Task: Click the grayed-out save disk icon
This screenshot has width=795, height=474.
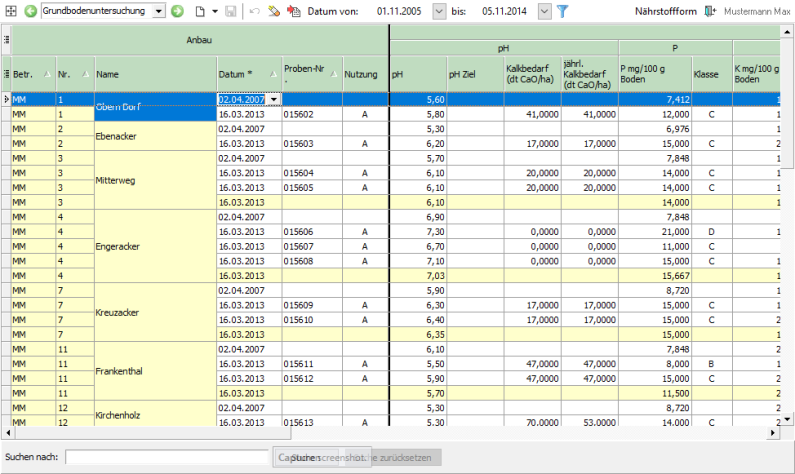Action: click(x=231, y=11)
